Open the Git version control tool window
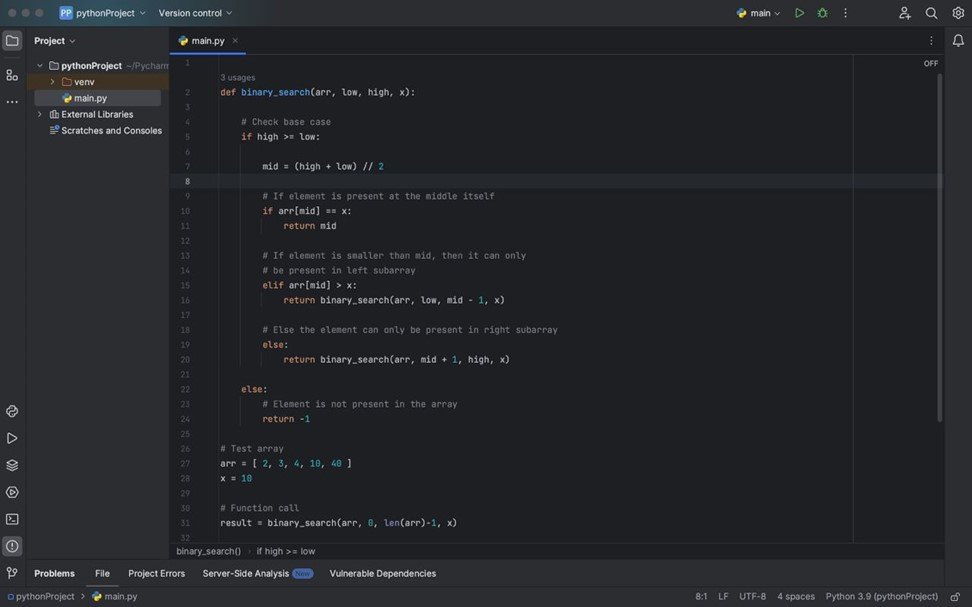Viewport: 972px width, 607px height. 12,573
